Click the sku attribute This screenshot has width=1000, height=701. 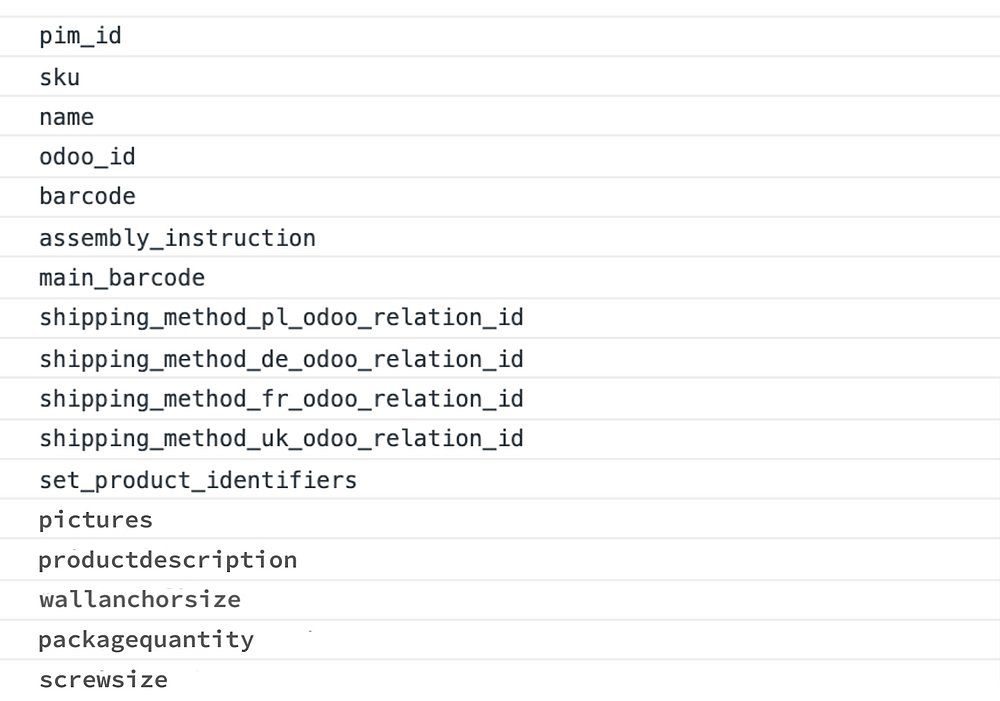(x=60, y=77)
